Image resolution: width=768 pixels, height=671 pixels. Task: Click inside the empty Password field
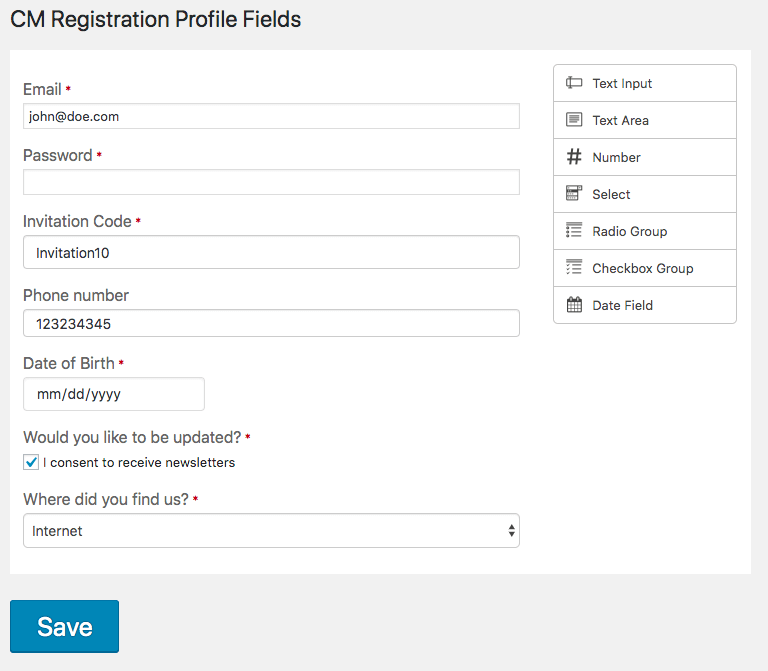[x=271, y=182]
